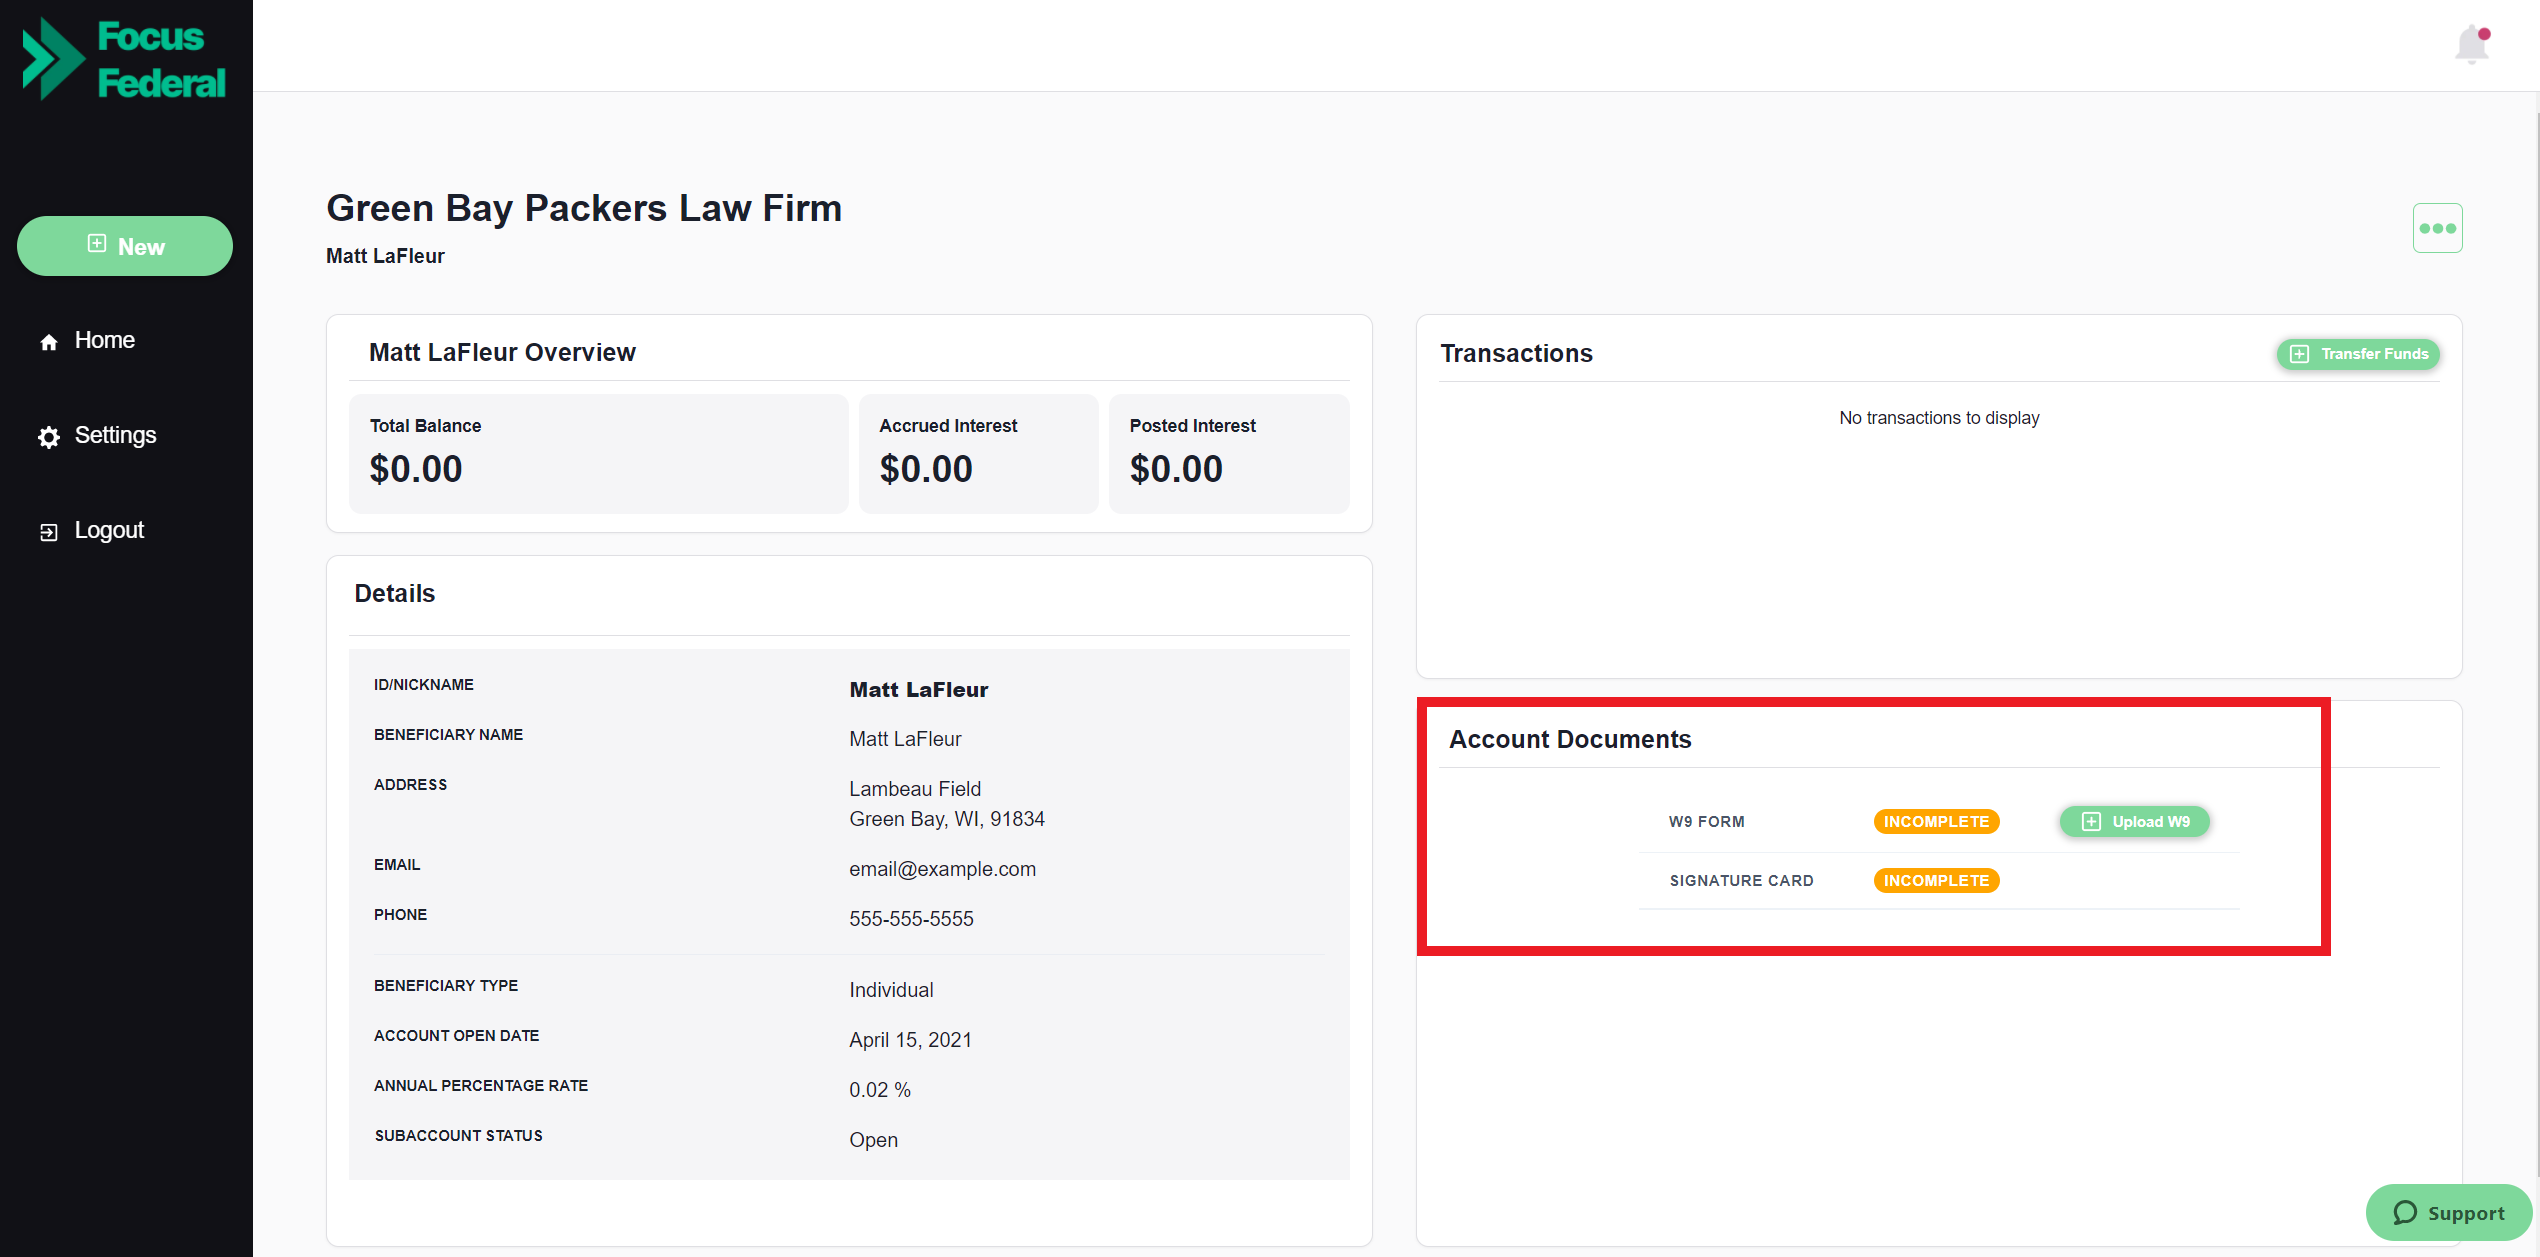Screen dimensions: 2540x1257
Task: Open the Home menu item
Action: 104,340
